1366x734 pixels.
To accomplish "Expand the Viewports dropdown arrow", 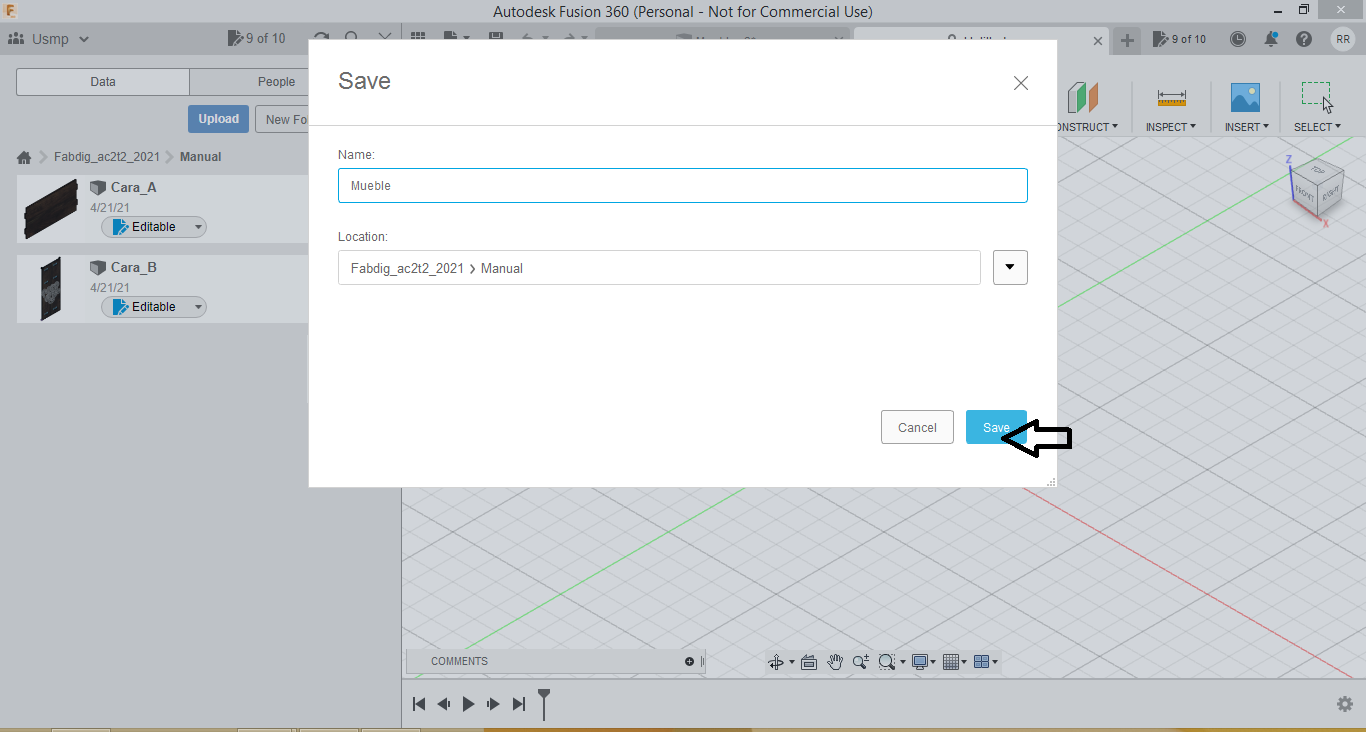I will click(995, 662).
